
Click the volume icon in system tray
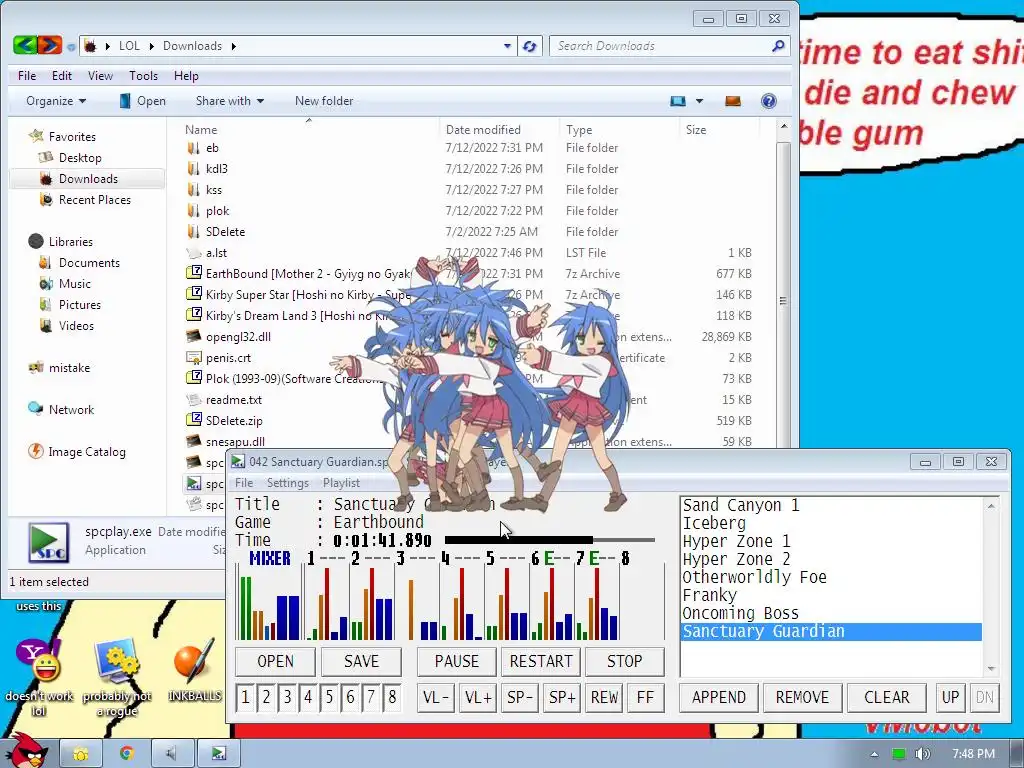922,754
